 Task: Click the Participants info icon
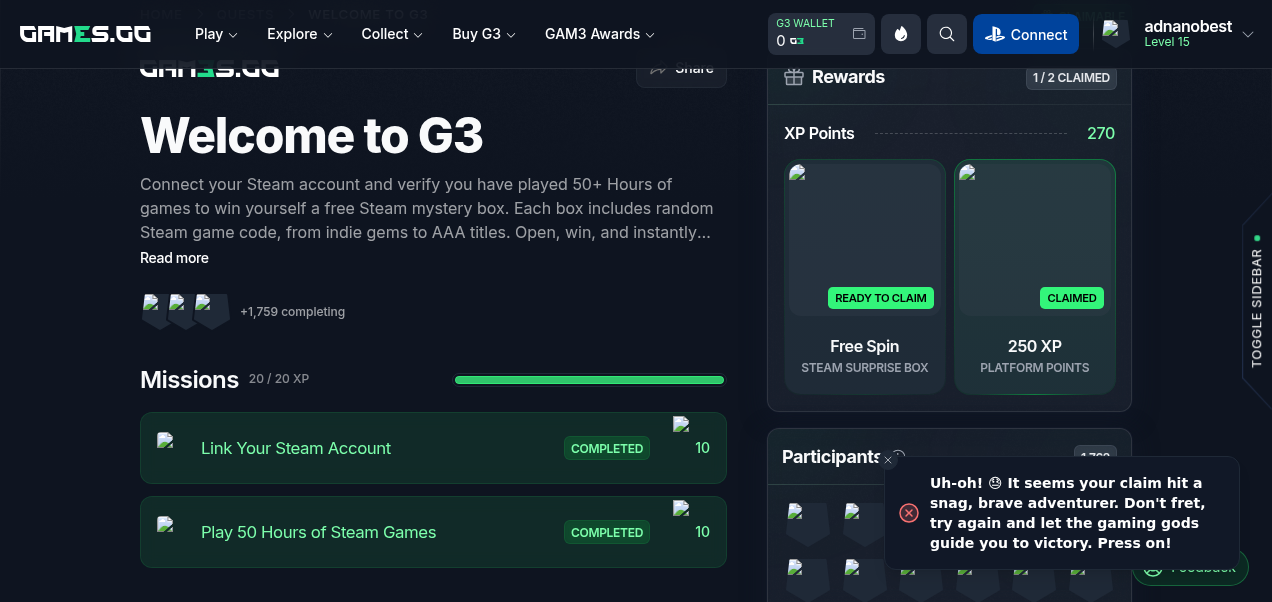(x=899, y=456)
